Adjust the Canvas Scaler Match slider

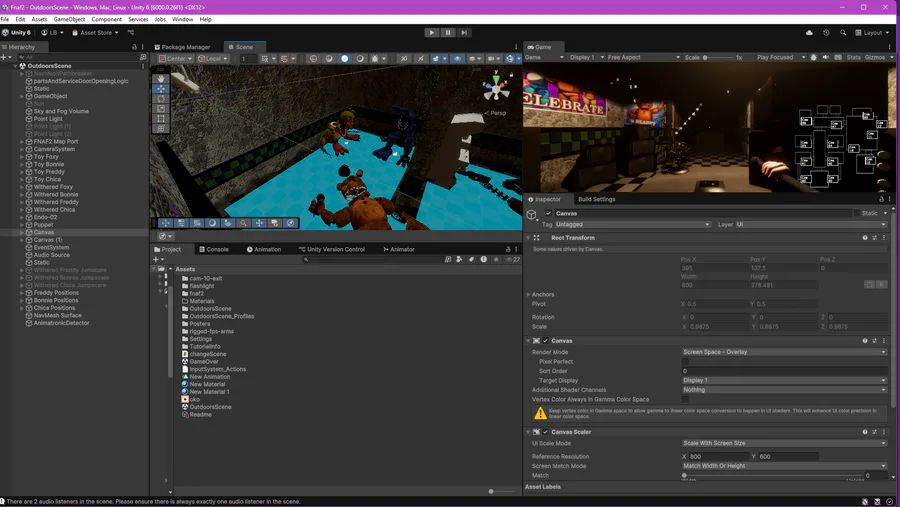pyautogui.click(x=773, y=475)
